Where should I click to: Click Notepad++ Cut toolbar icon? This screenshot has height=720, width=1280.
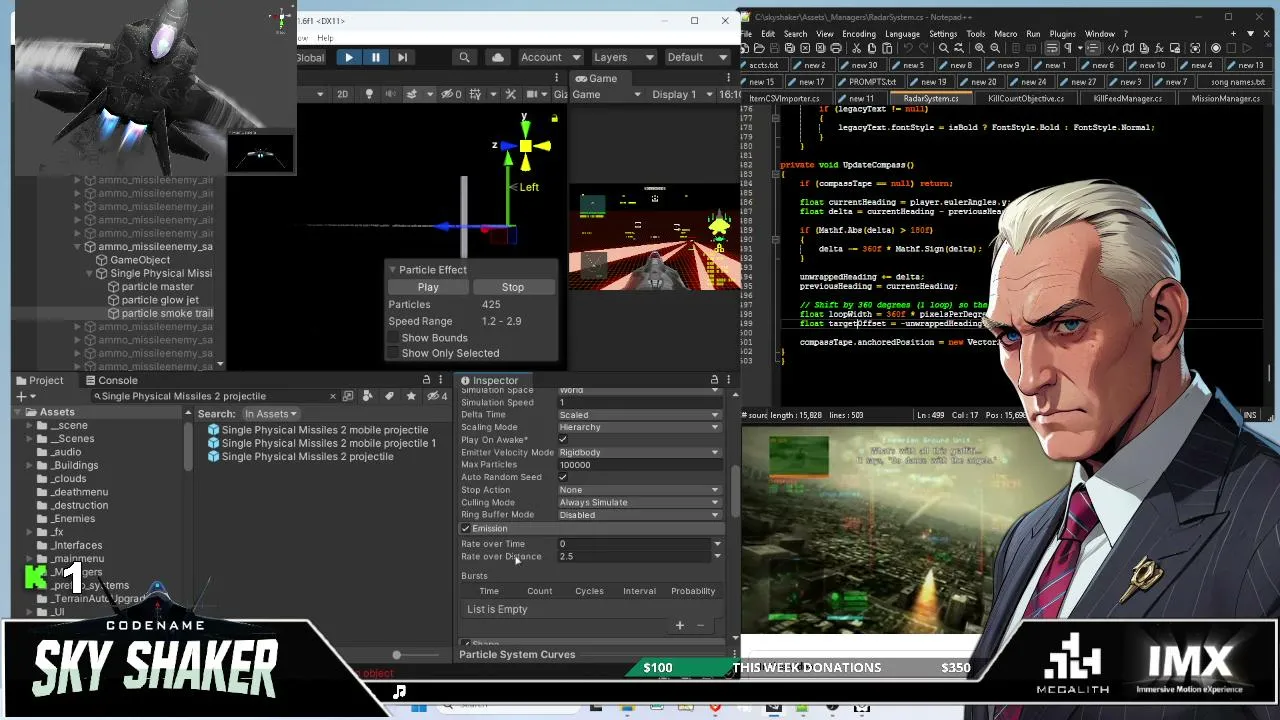click(857, 48)
